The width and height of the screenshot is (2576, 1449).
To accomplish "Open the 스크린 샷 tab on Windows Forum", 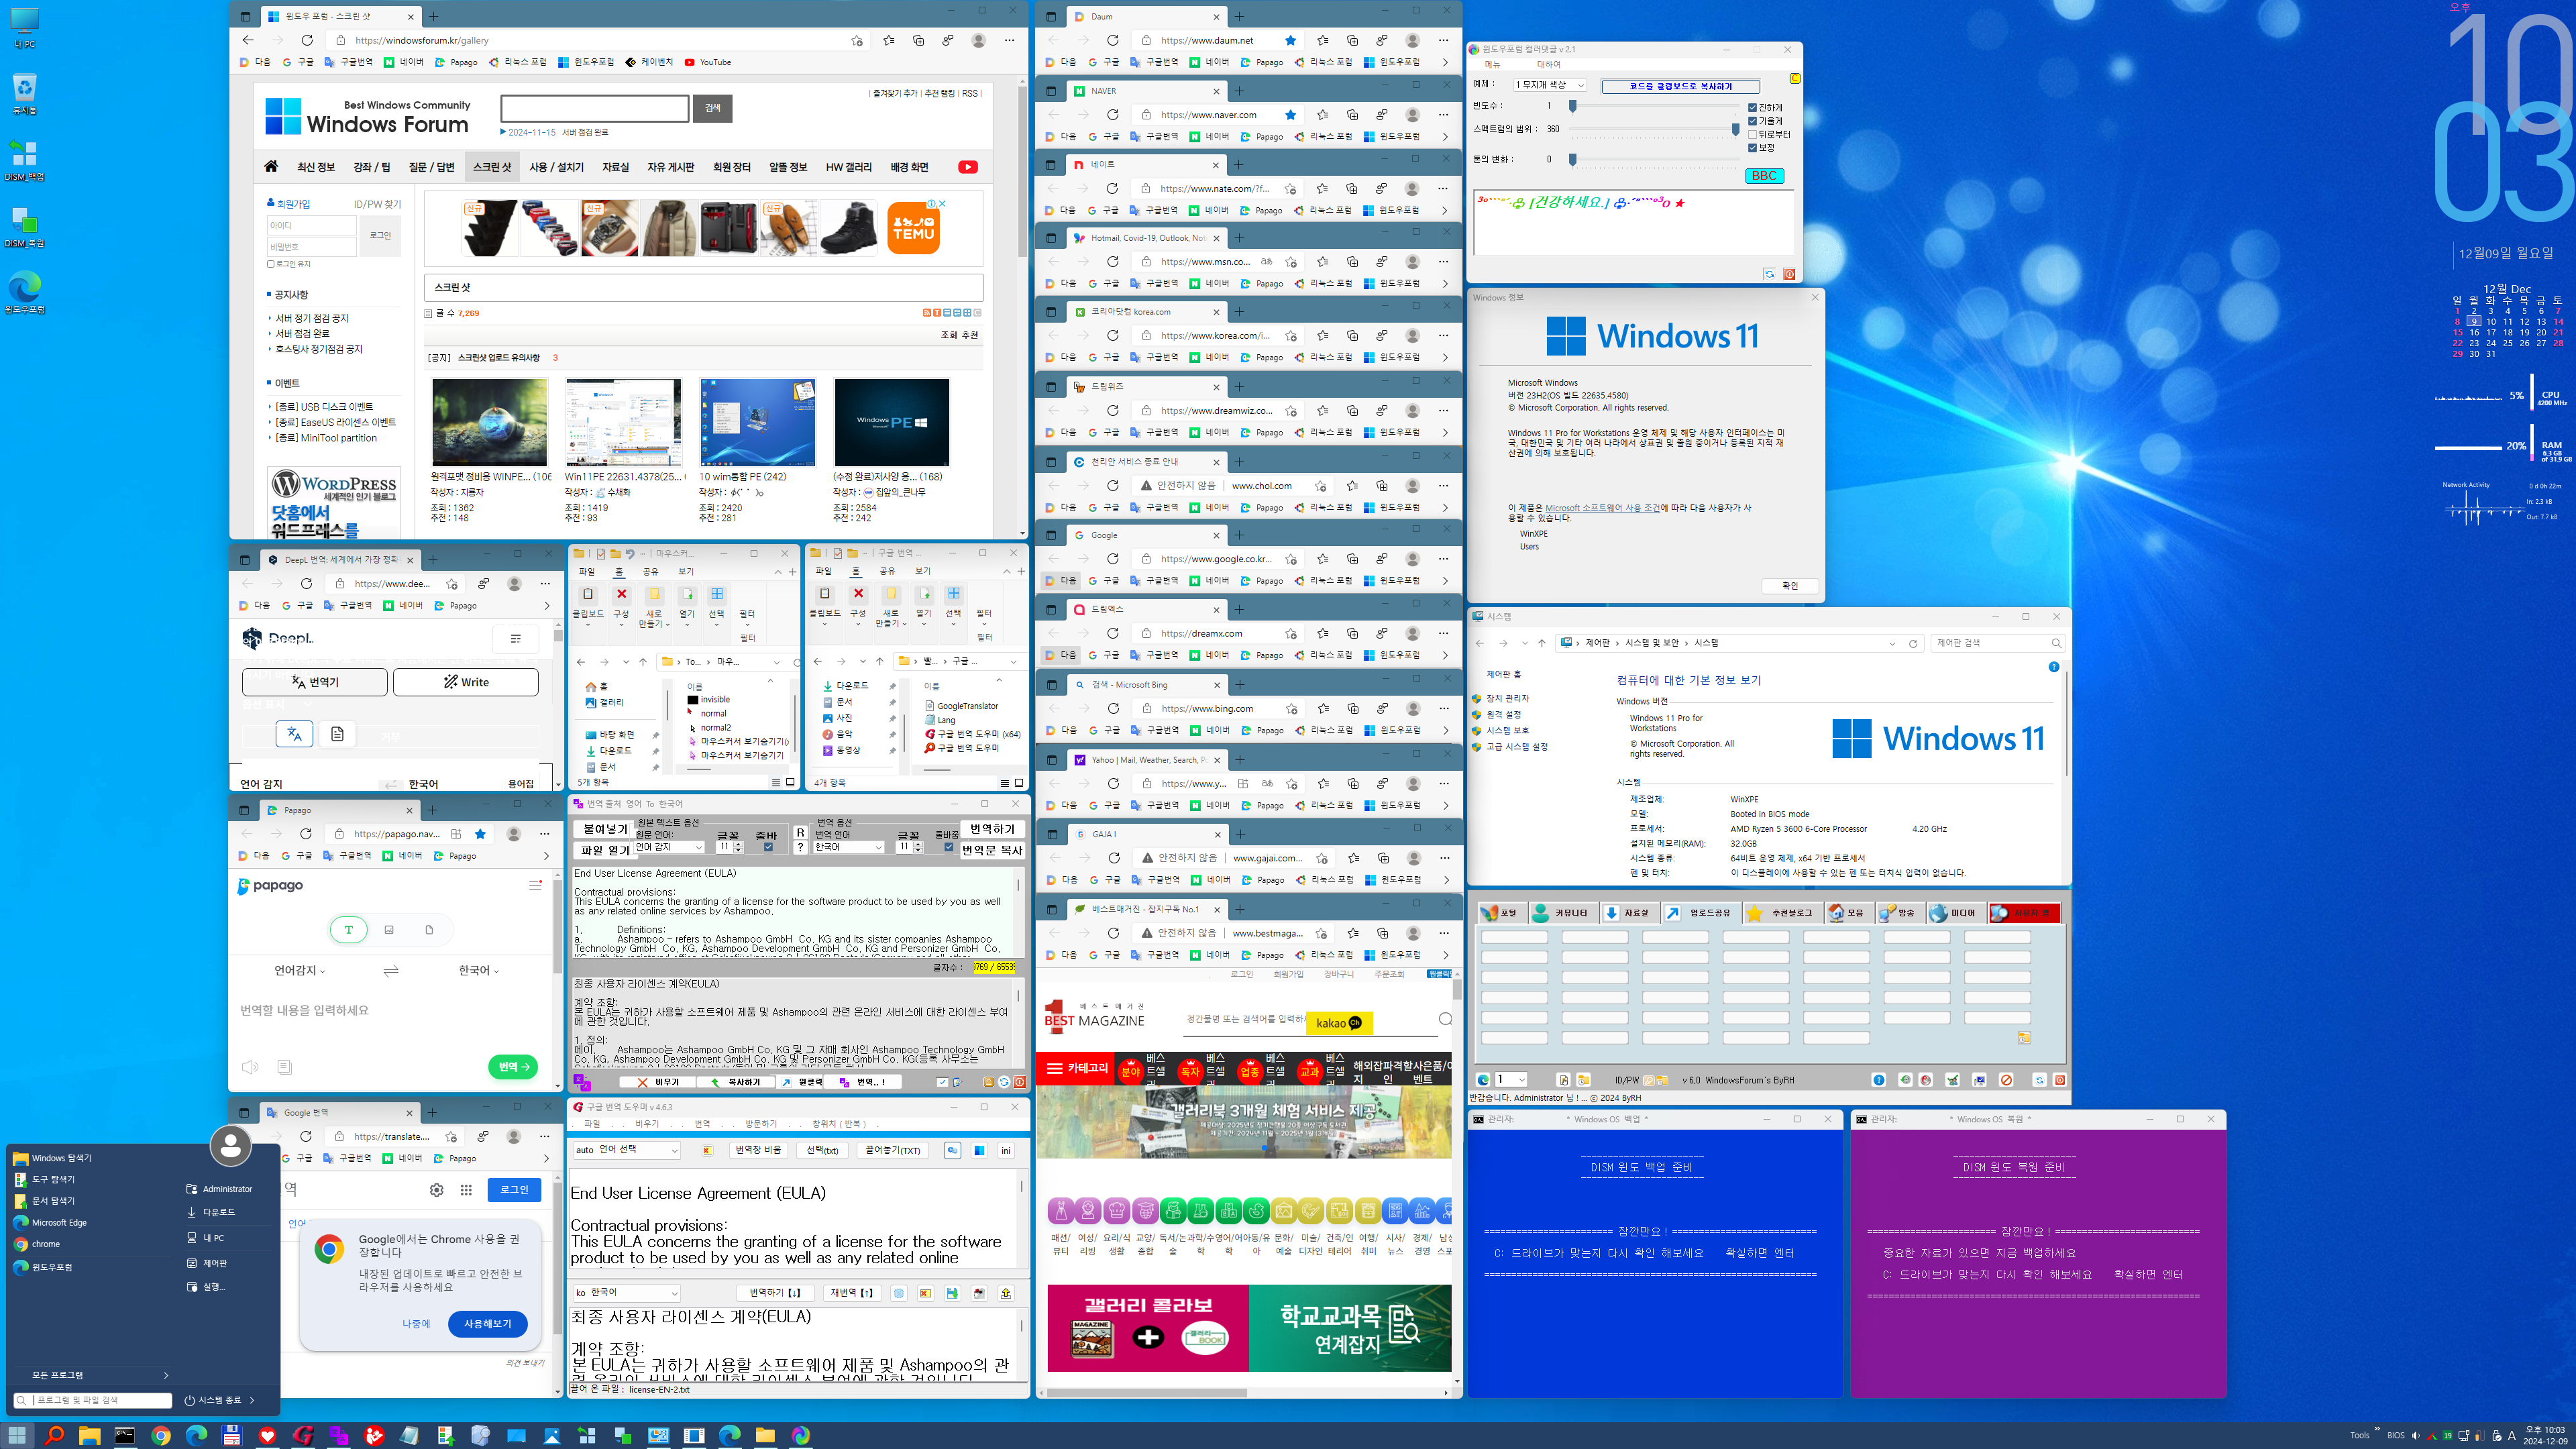I will pyautogui.click(x=492, y=167).
